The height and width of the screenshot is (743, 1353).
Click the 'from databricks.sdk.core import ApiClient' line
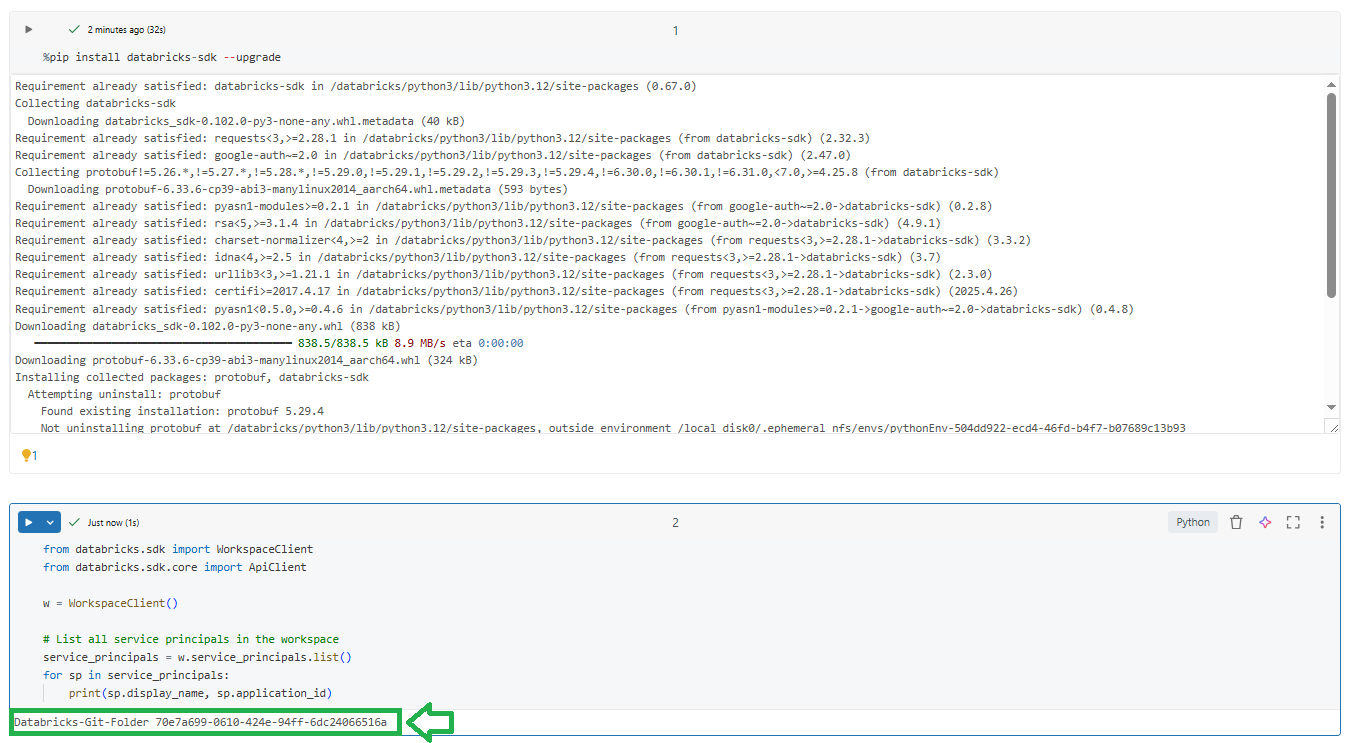pyautogui.click(x=175, y=567)
